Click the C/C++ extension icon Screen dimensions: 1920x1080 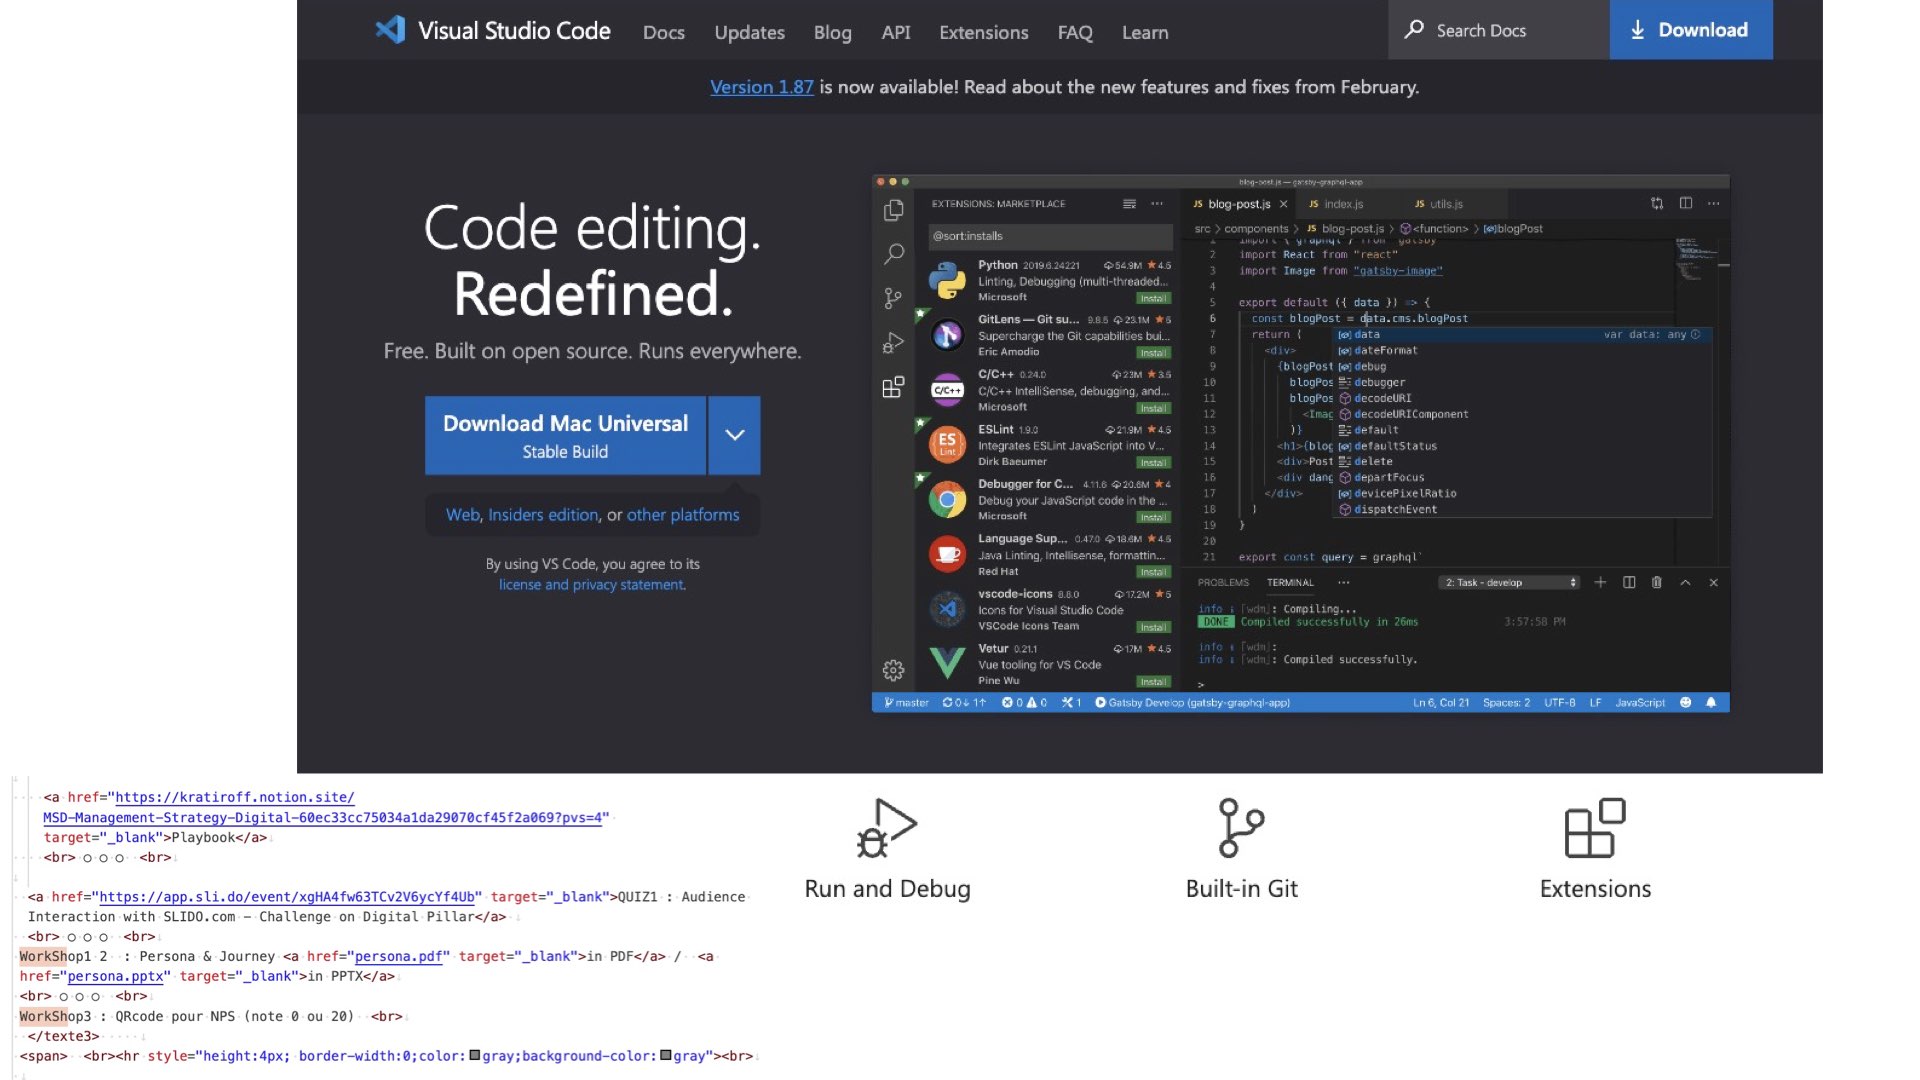pyautogui.click(x=947, y=390)
